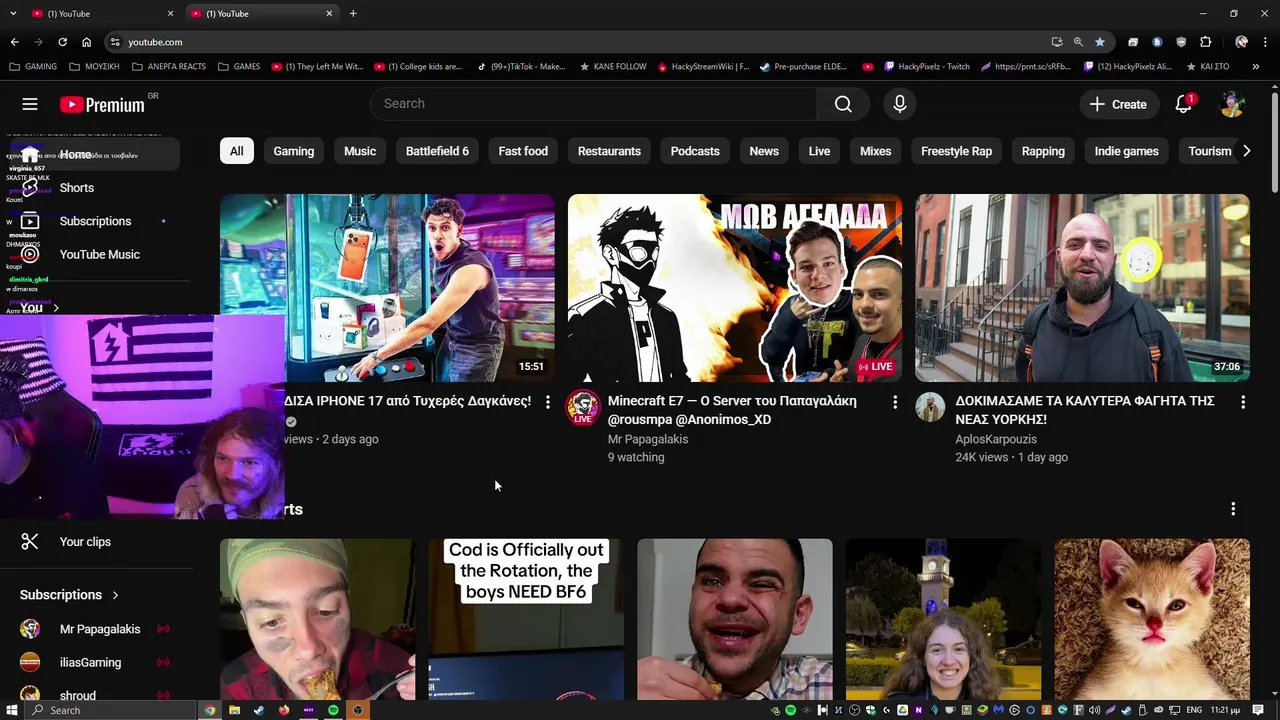Open a new browser tab
The width and height of the screenshot is (1280, 720).
[x=353, y=13]
